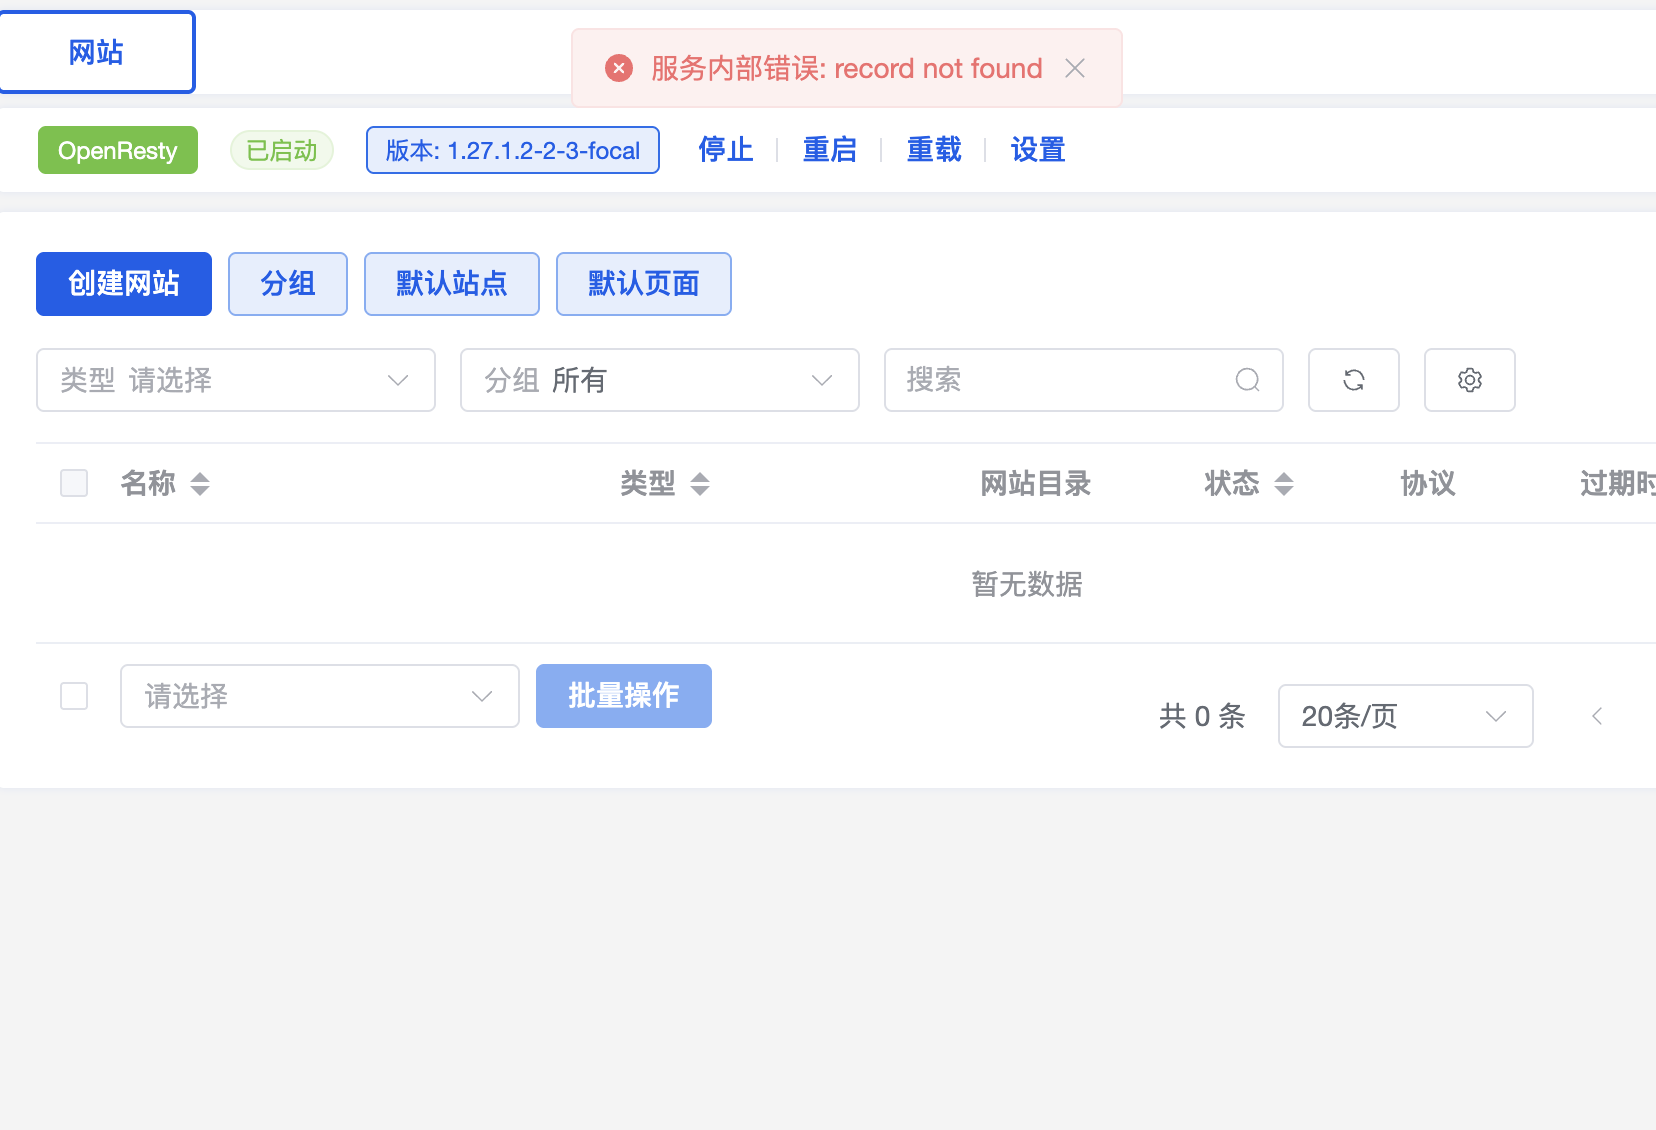Screen dimensions: 1656x1130
Task: Sort the table by 类型 column
Action: pos(700,484)
